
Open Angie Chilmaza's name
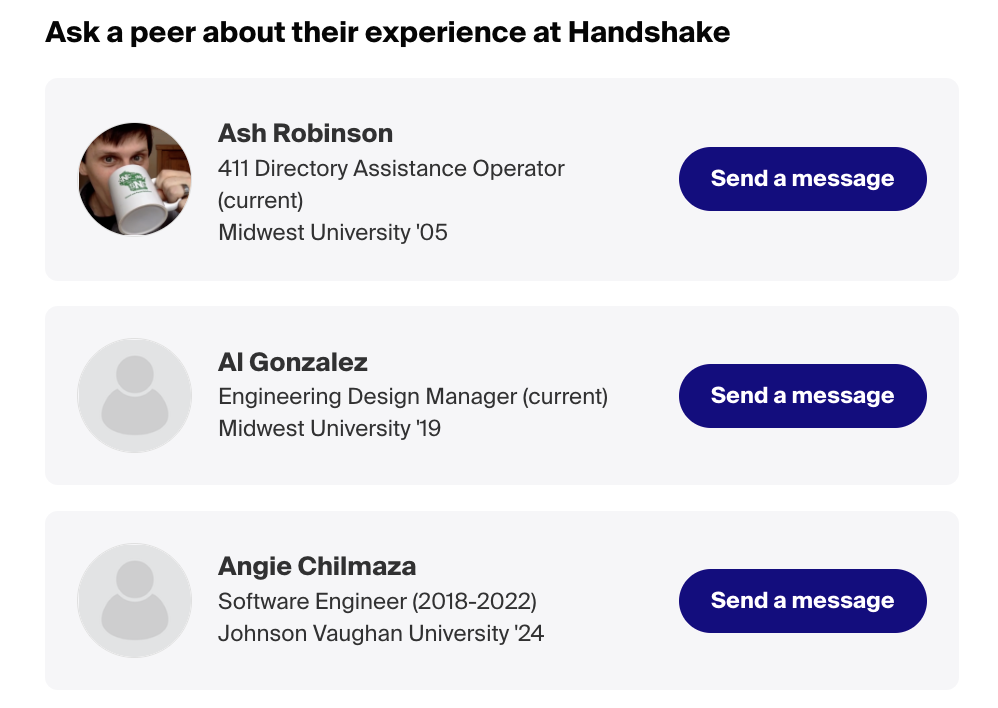pyautogui.click(x=317, y=566)
